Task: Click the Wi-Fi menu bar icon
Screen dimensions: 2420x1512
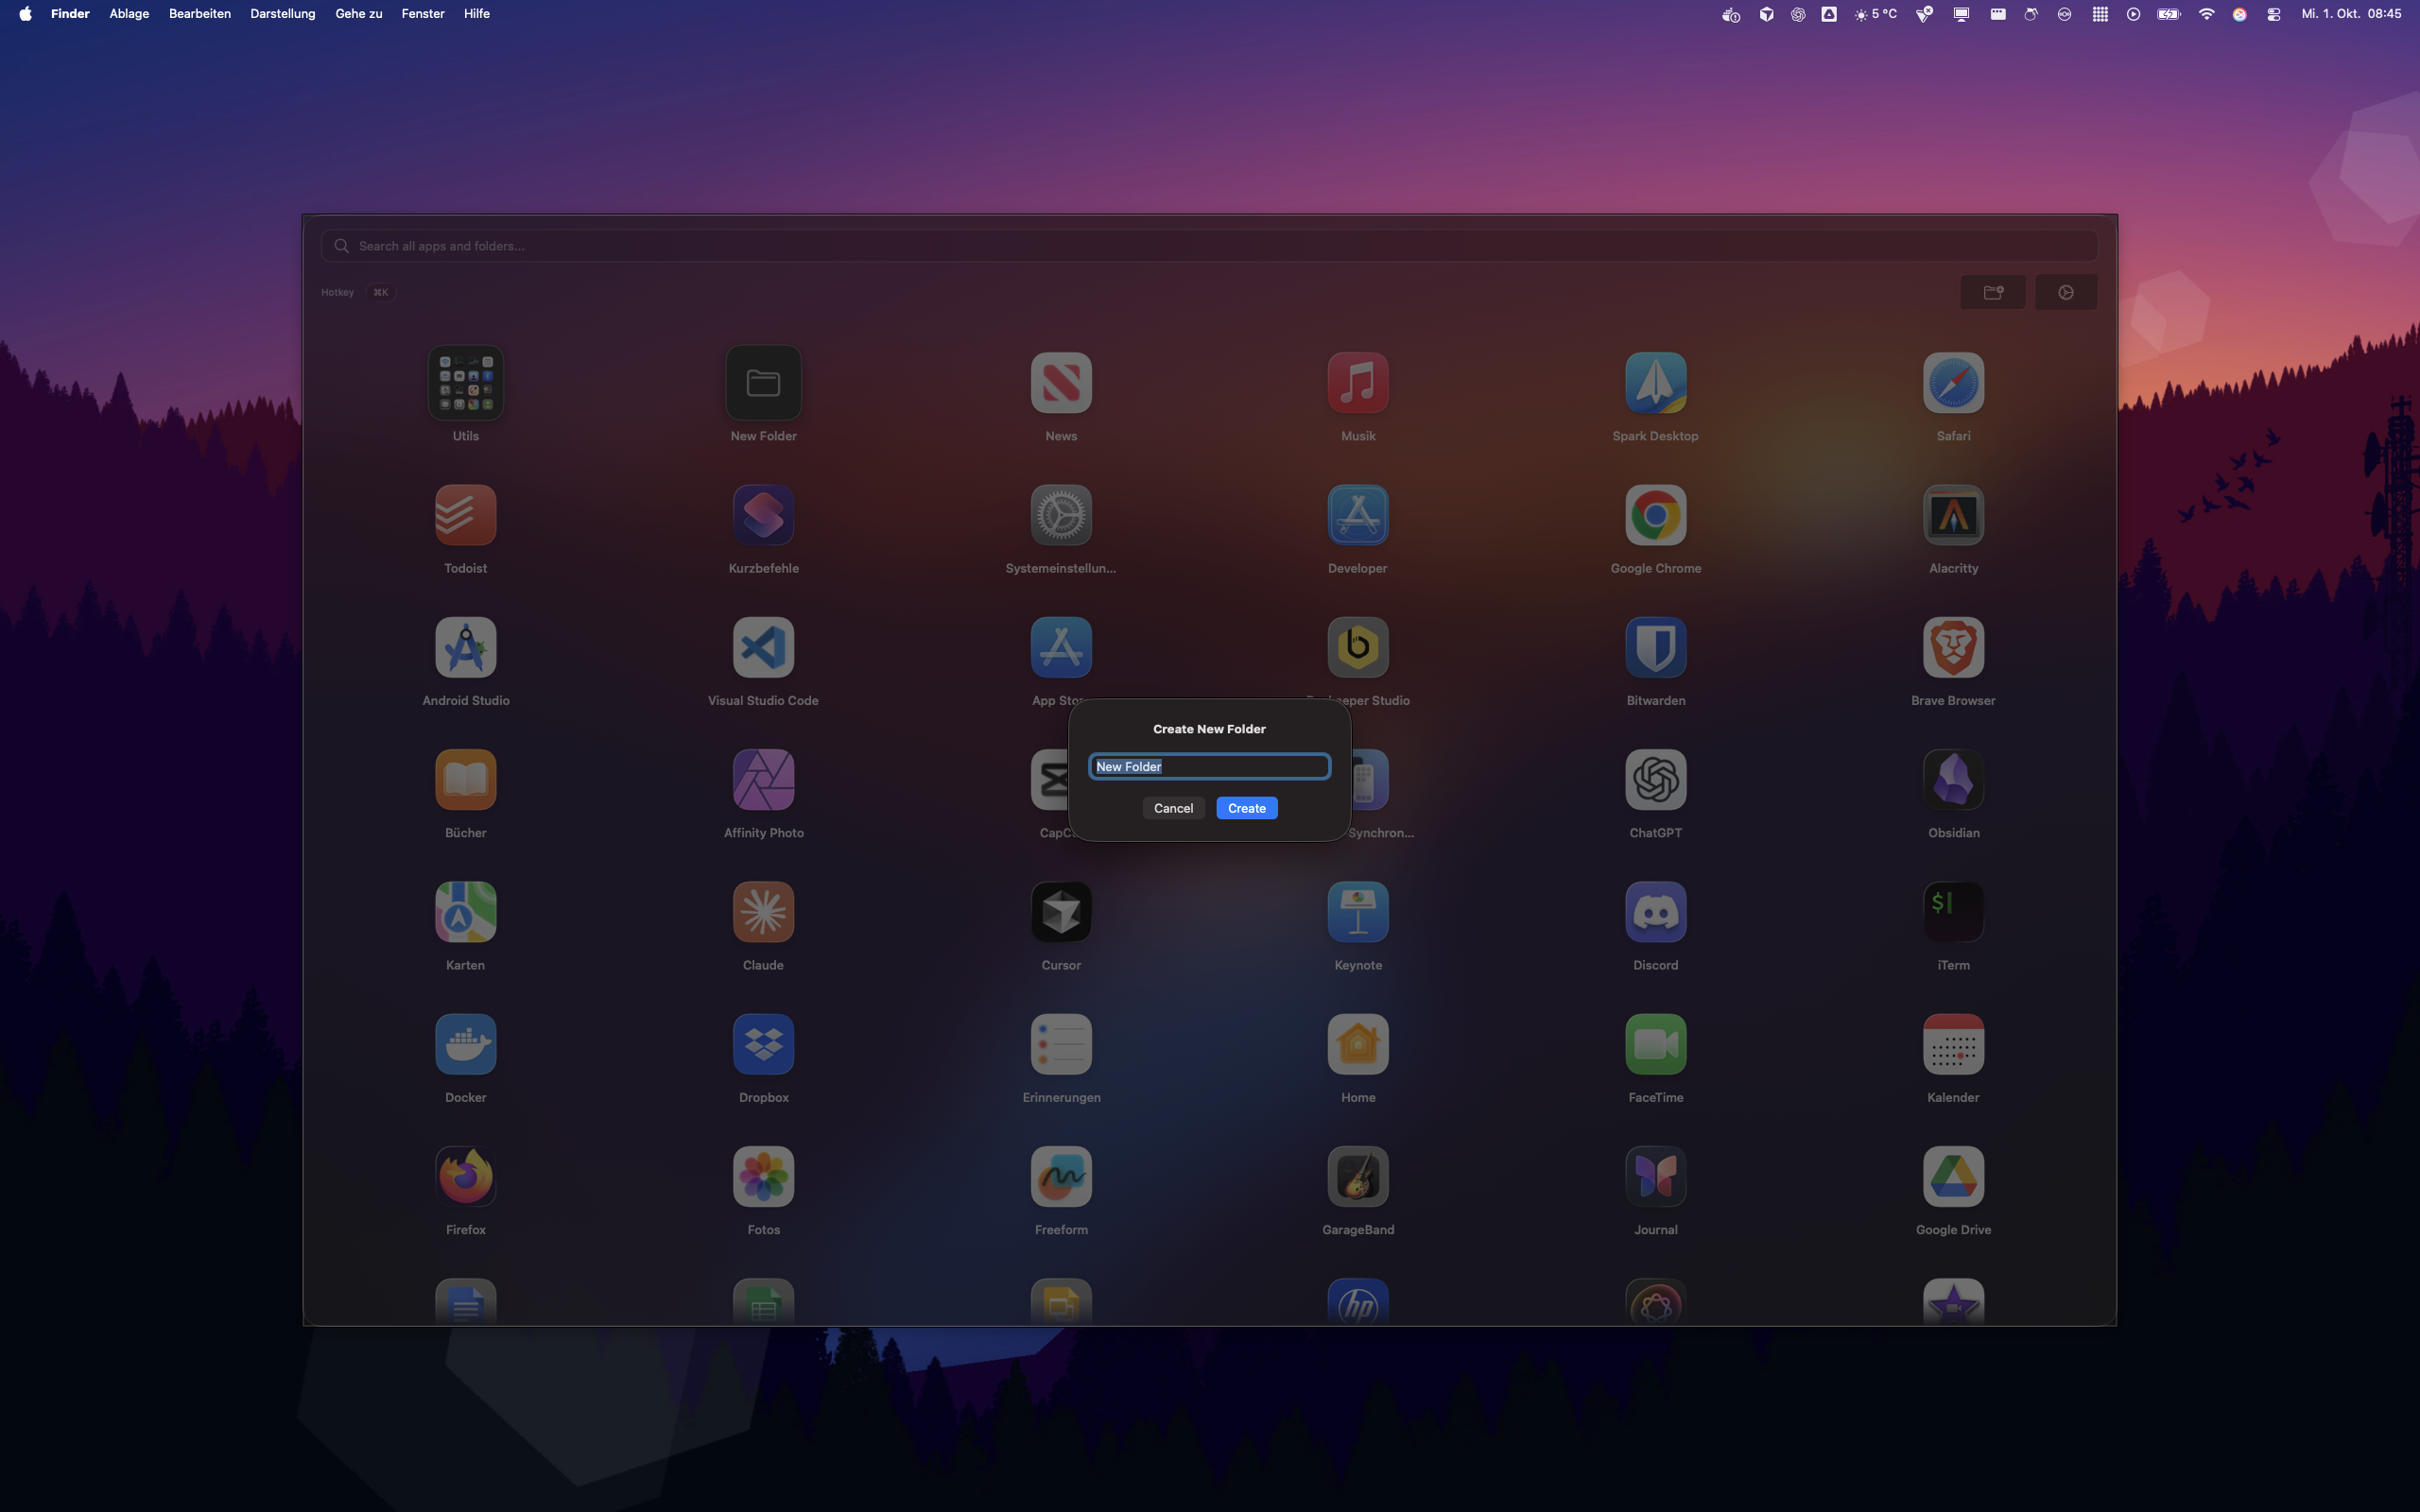Action: click(x=2206, y=14)
